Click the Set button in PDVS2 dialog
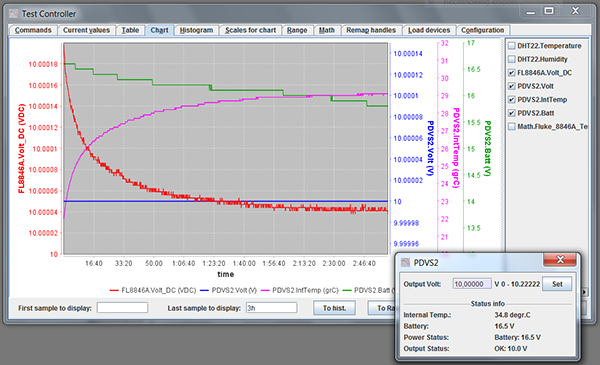The width and height of the screenshot is (600, 365). [557, 284]
